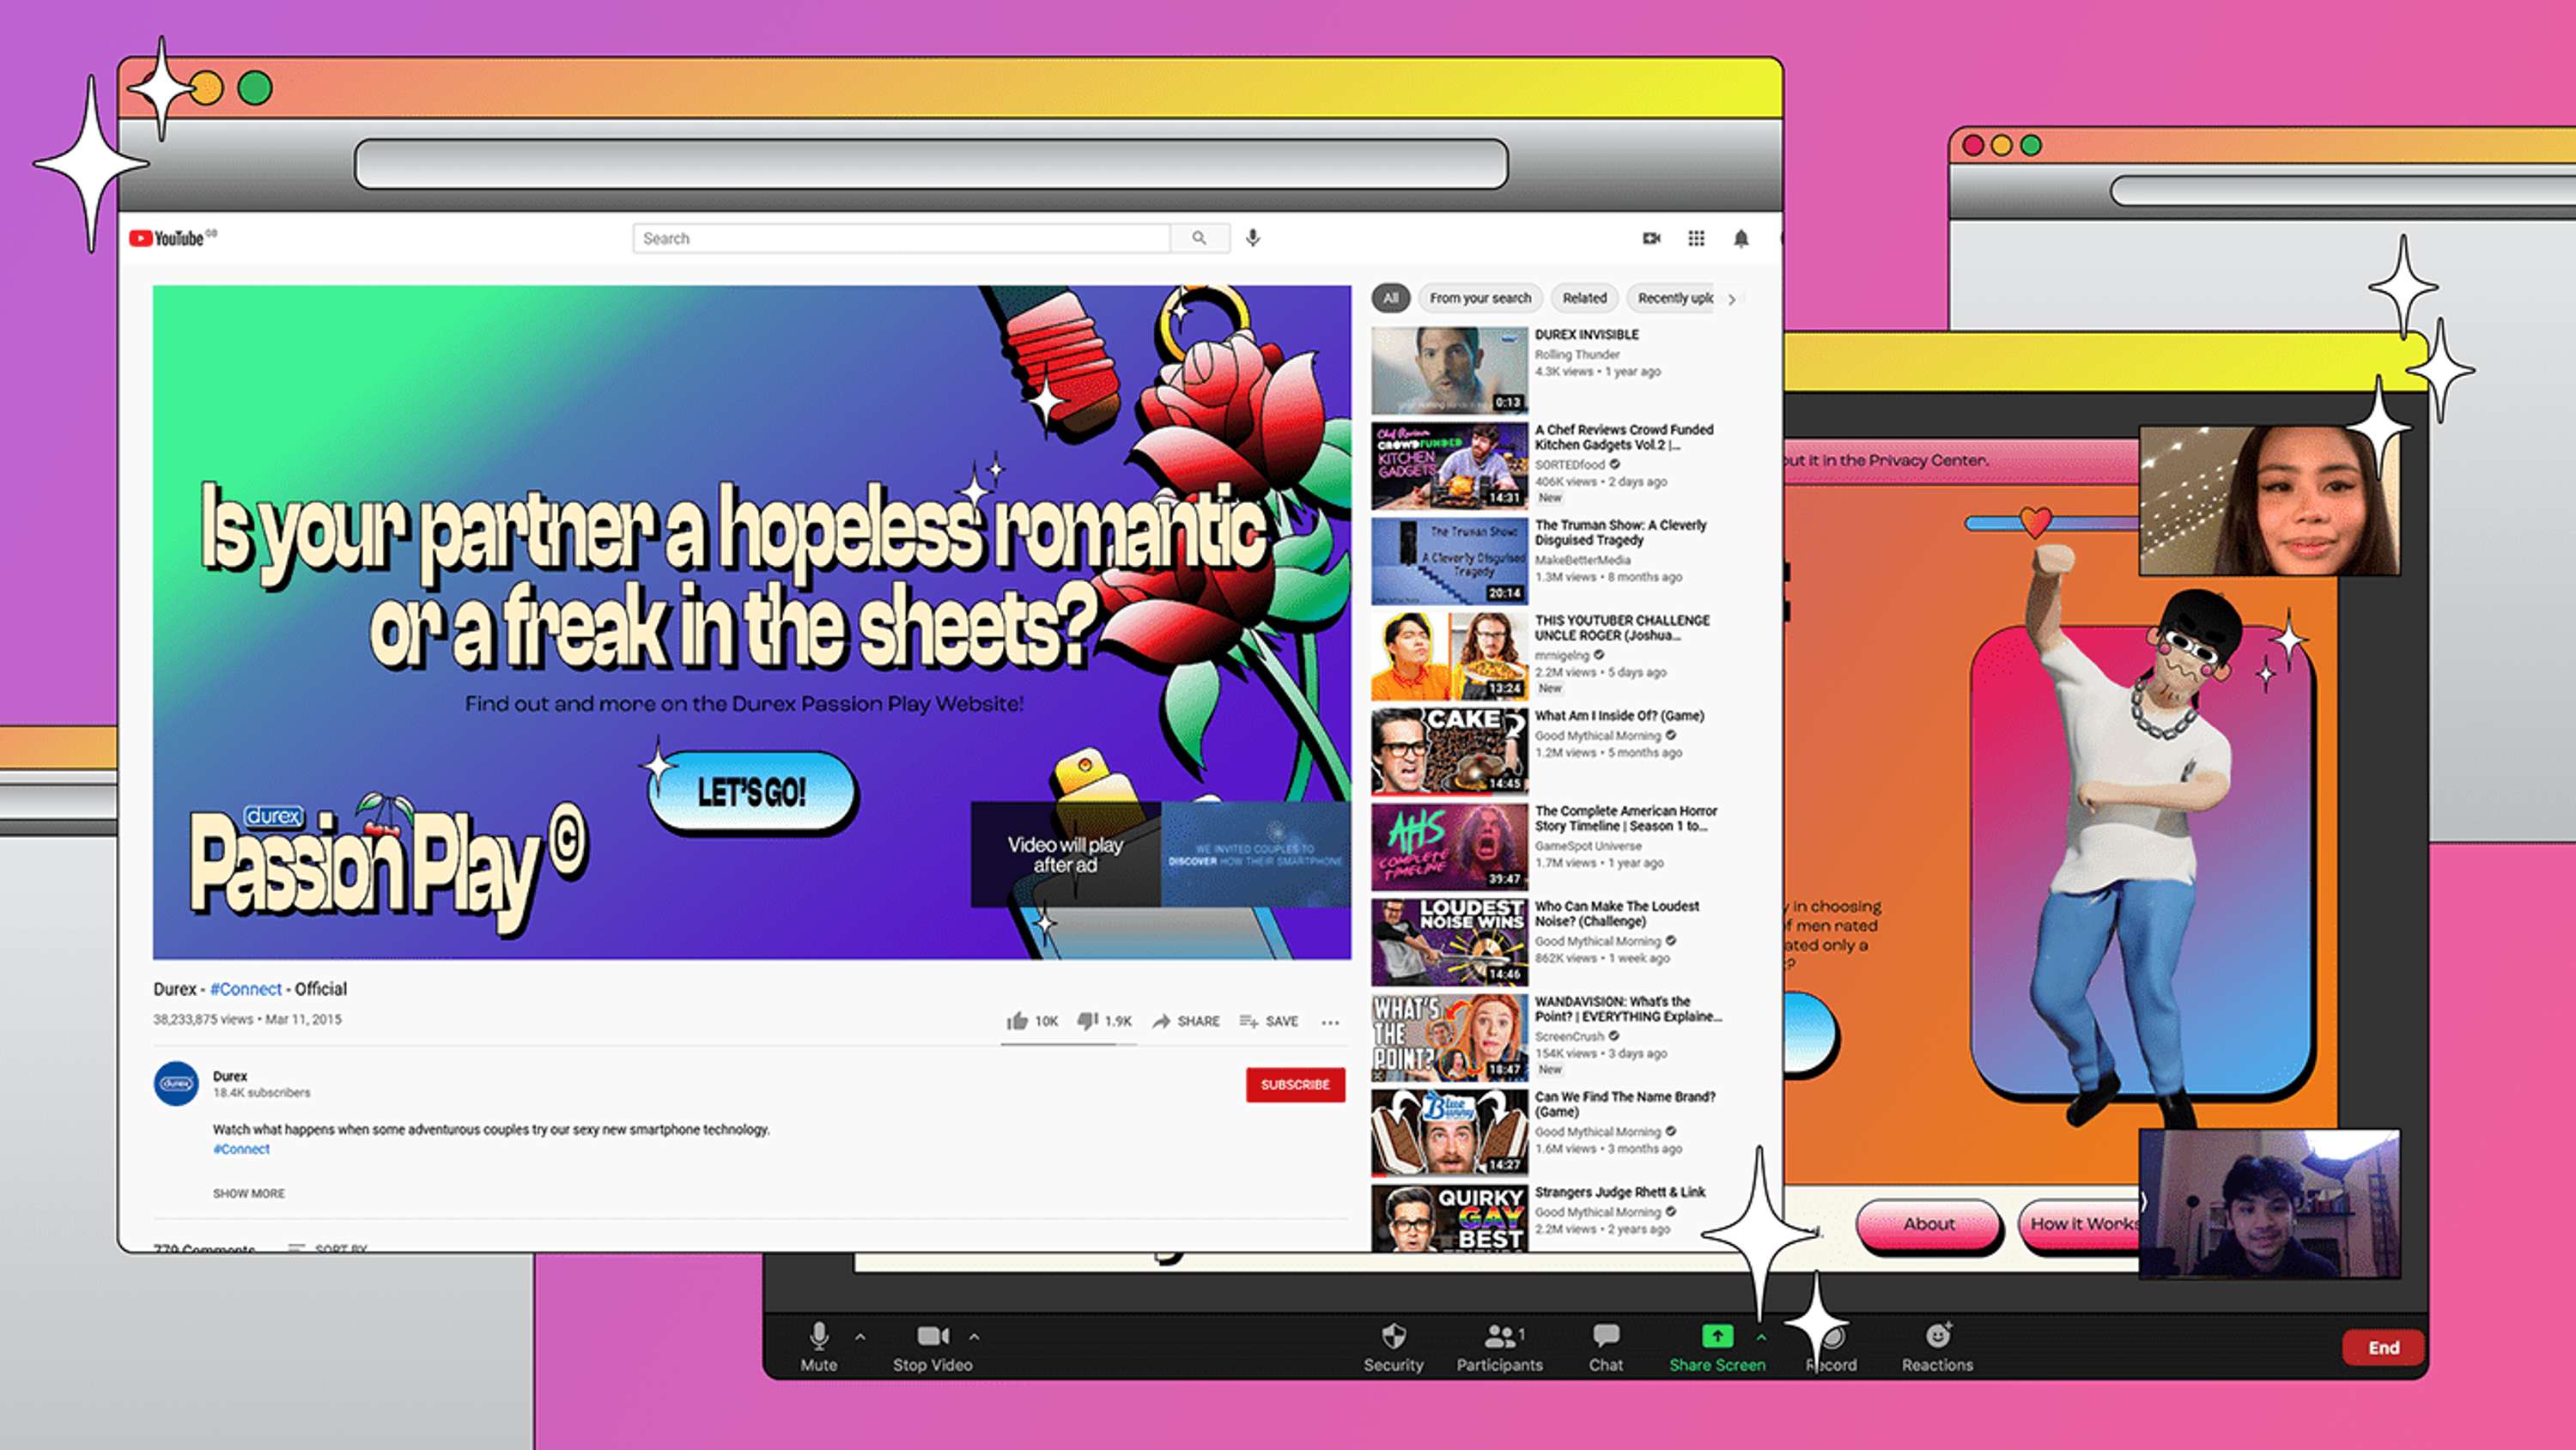Start recording with the Record button
Screen dimensions: 2576x1450
pos(1832,1347)
